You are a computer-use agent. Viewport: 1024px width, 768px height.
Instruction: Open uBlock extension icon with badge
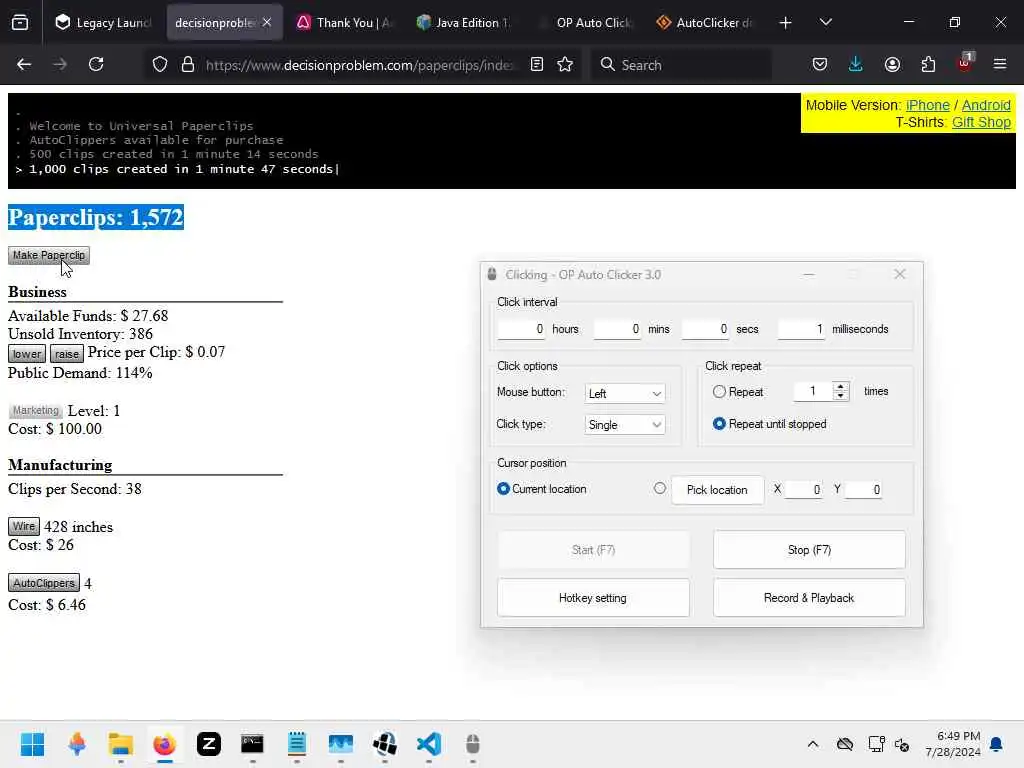point(965,63)
